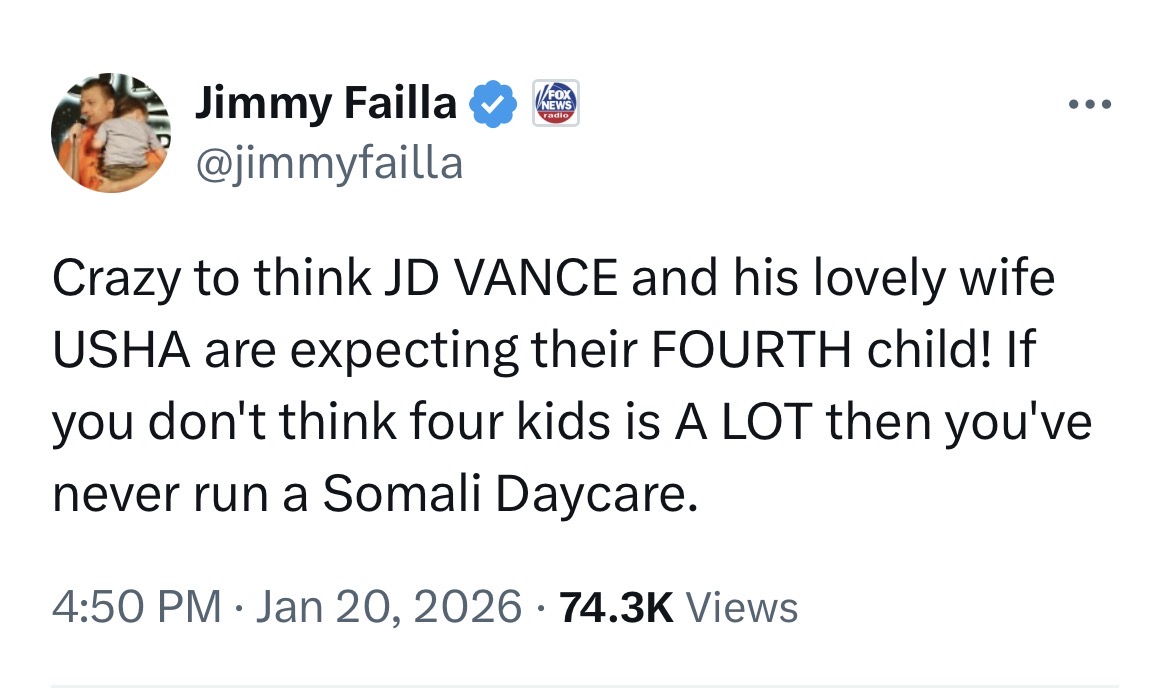Click the word Views in the footer
1170x699 pixels.
[x=744, y=607]
